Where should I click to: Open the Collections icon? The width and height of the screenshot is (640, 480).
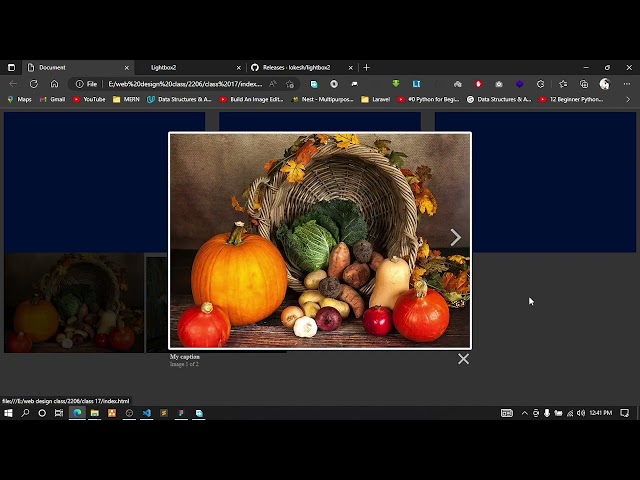click(584, 84)
